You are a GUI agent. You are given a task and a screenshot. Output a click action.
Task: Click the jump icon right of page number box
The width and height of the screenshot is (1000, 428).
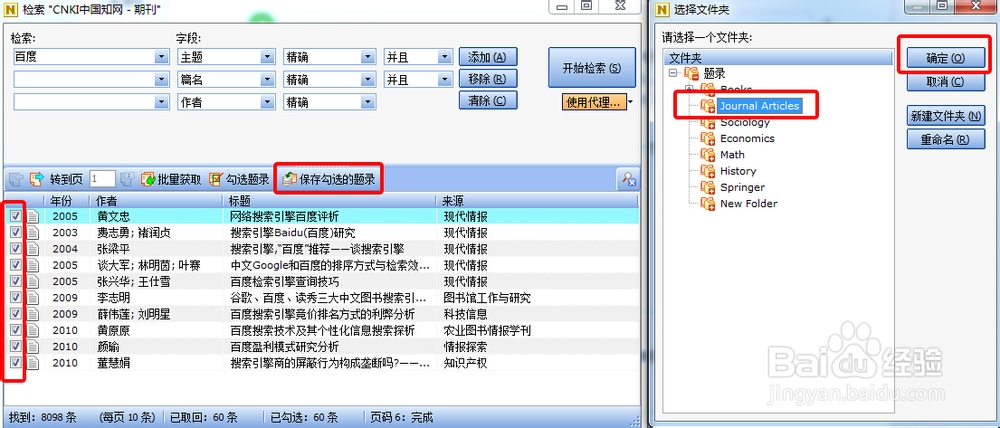coord(128,179)
